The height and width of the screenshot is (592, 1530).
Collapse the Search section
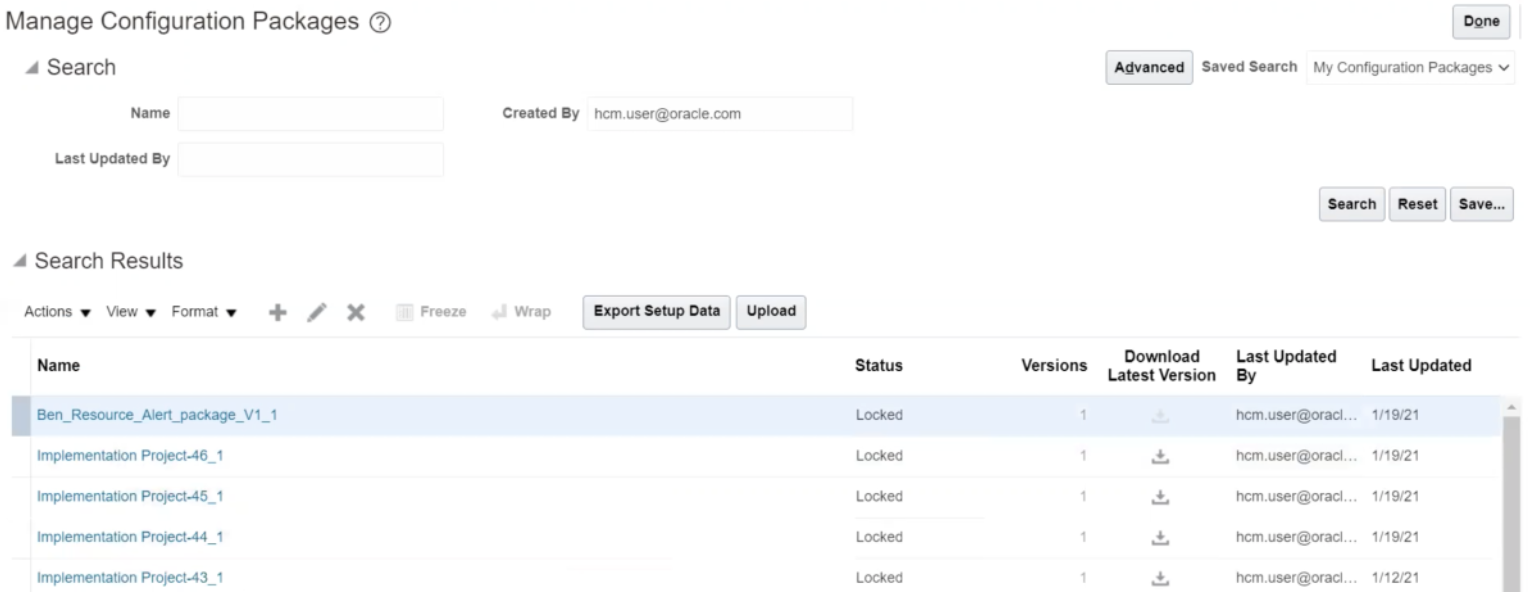(x=34, y=67)
